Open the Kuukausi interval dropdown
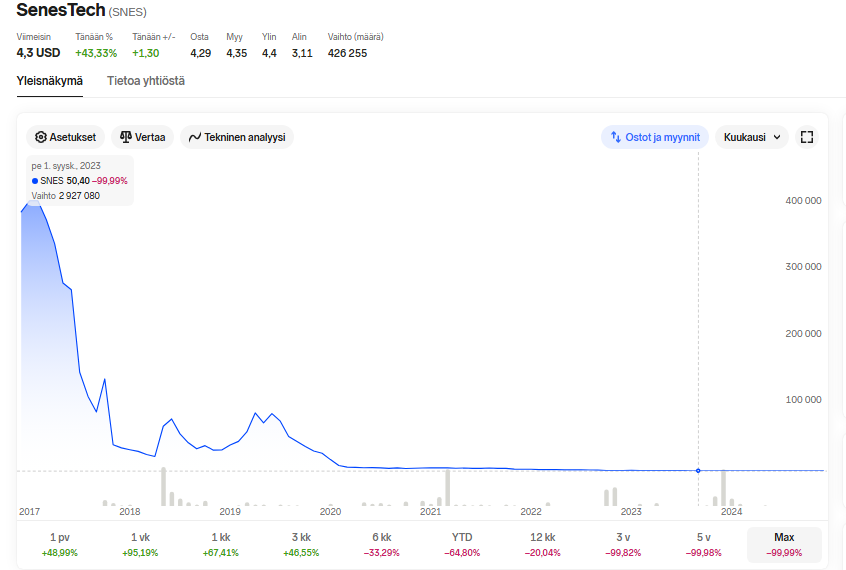 coord(752,137)
